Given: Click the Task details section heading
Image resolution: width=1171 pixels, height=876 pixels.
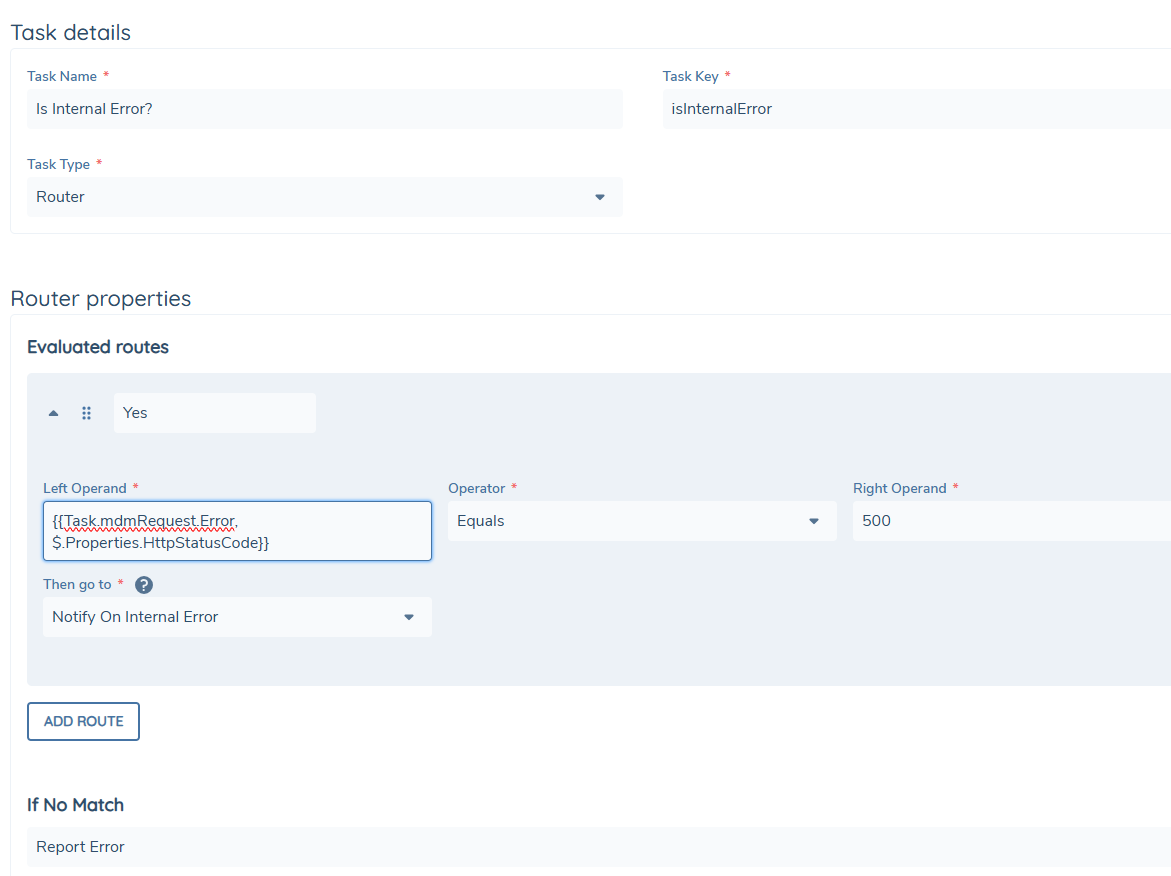Looking at the screenshot, I should 70,32.
